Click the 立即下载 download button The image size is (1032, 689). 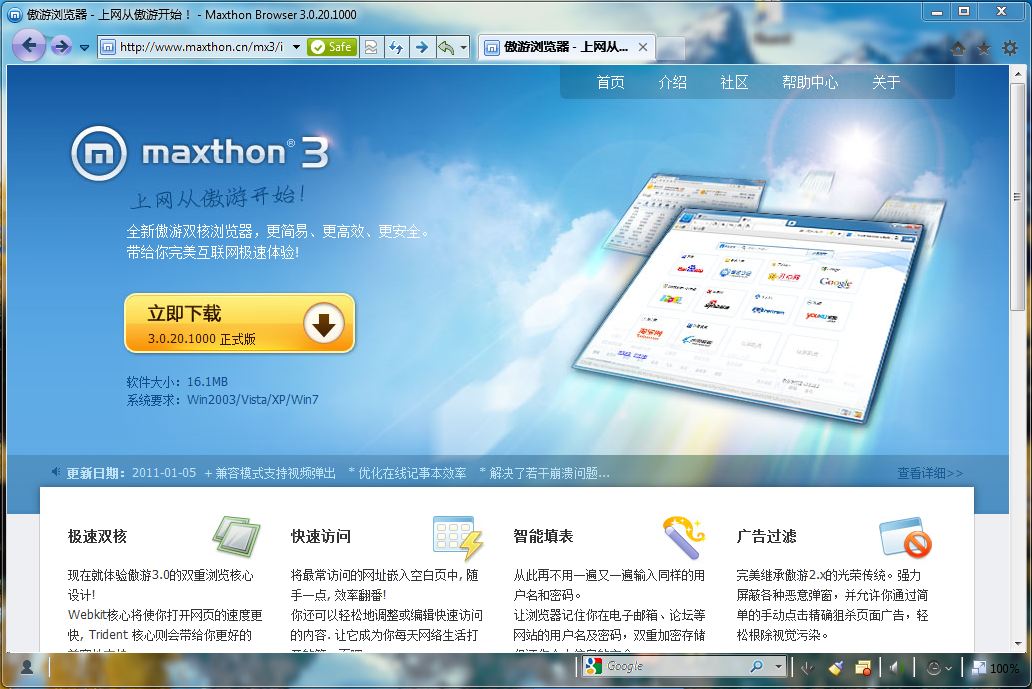[240, 323]
